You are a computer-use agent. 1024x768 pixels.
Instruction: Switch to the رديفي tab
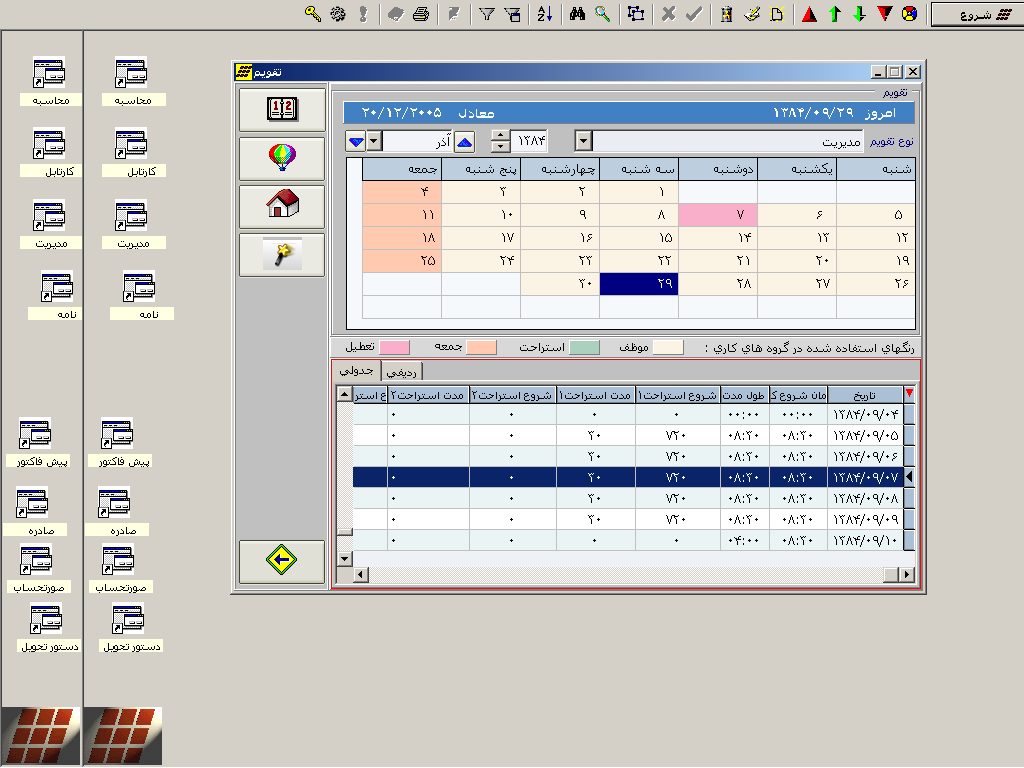pos(402,372)
